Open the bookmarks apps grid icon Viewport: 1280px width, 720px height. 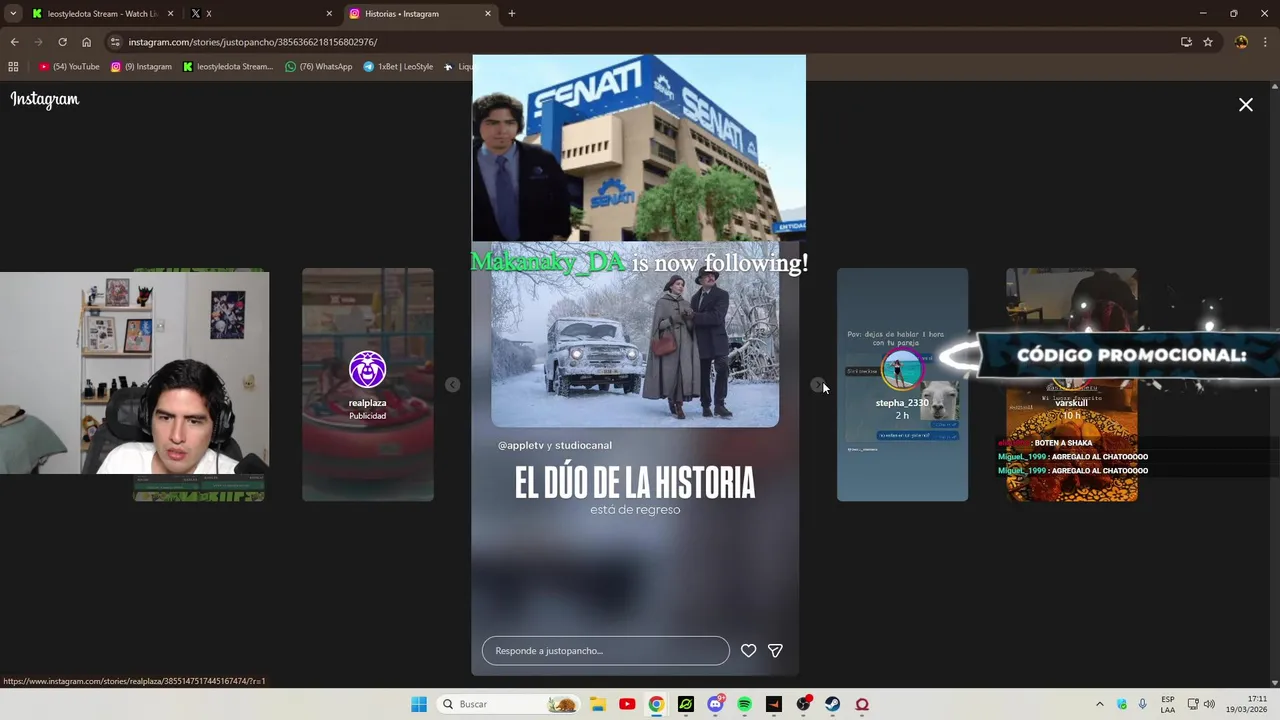coord(13,67)
